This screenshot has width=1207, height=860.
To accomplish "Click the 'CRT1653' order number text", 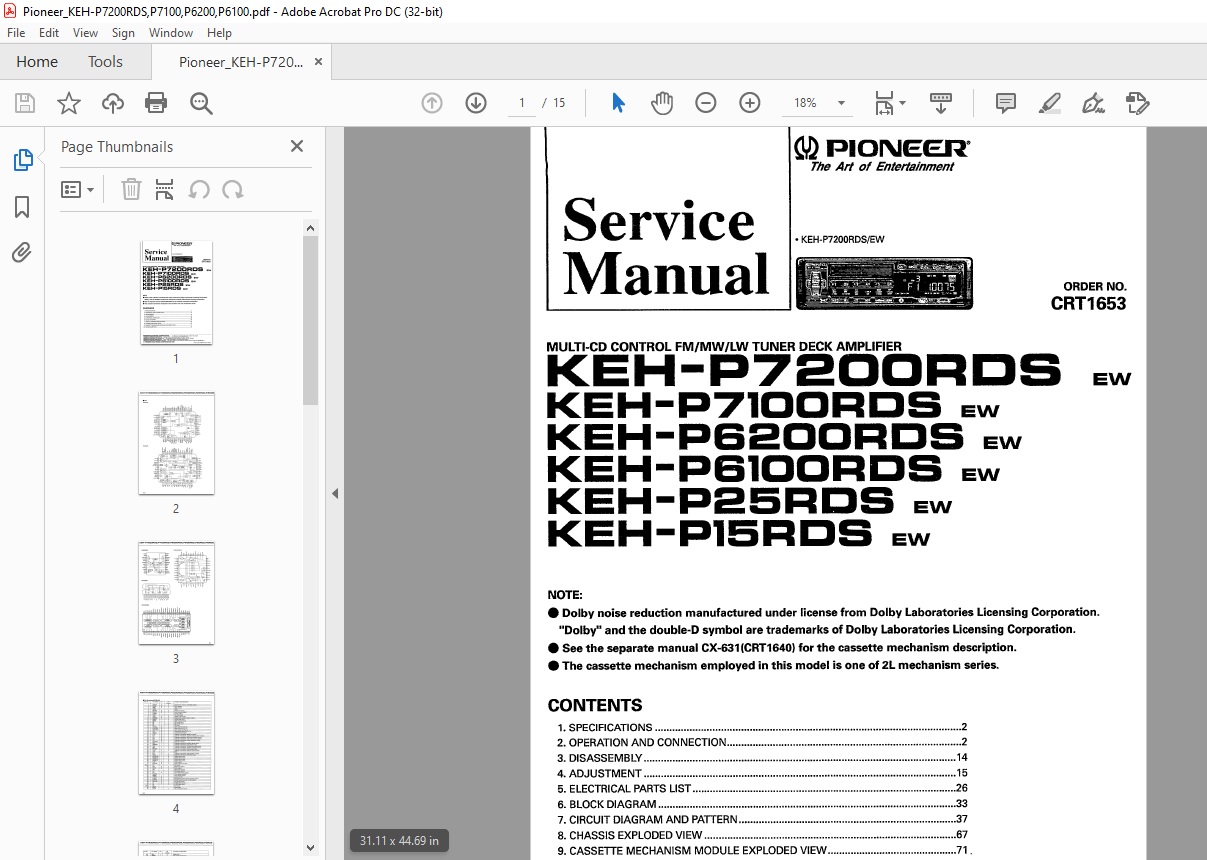I will [x=1088, y=303].
